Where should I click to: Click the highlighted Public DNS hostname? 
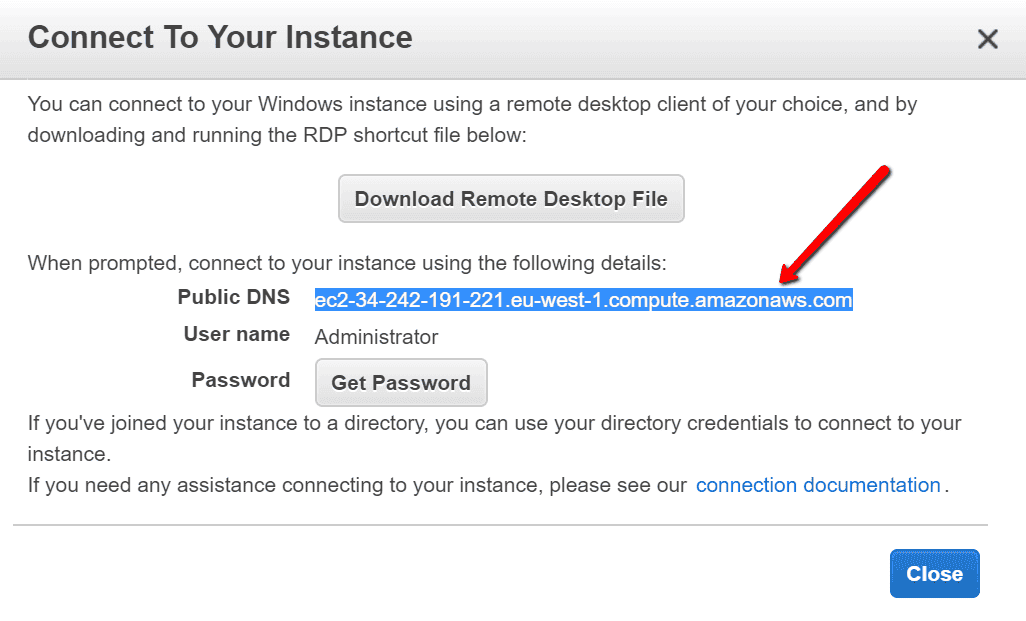(583, 300)
